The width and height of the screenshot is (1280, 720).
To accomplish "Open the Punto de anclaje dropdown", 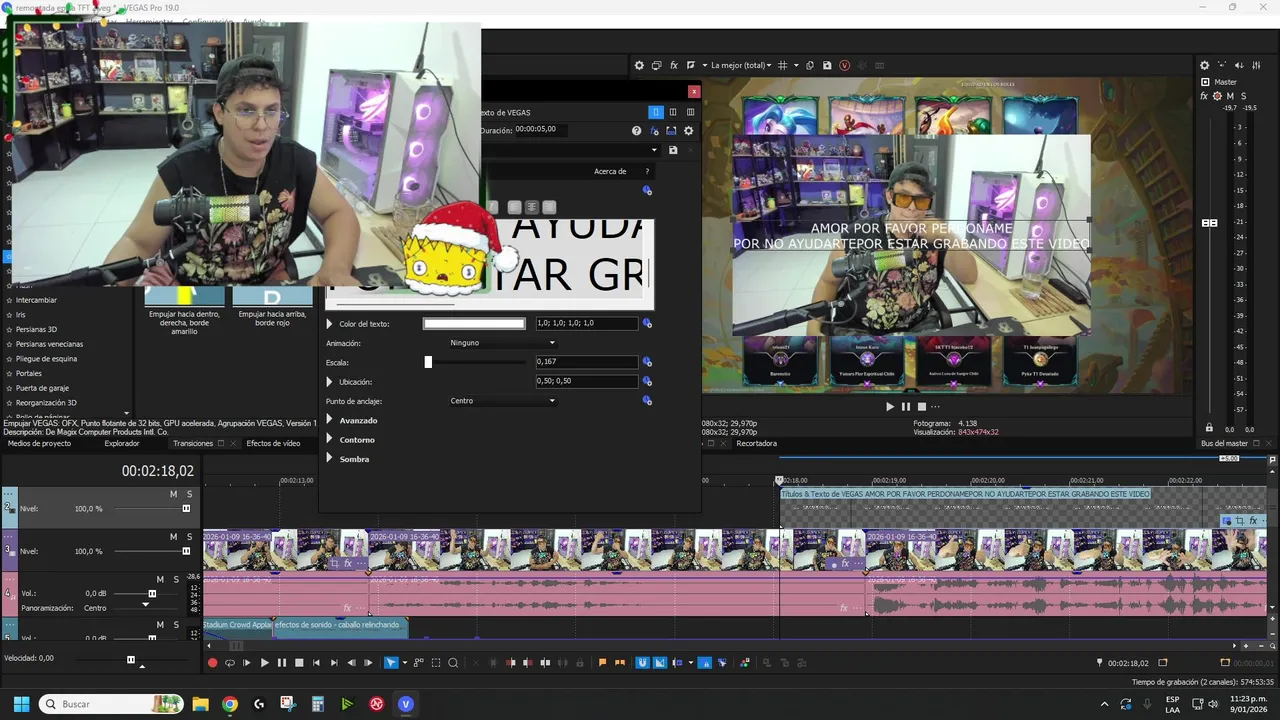I will tap(502, 401).
